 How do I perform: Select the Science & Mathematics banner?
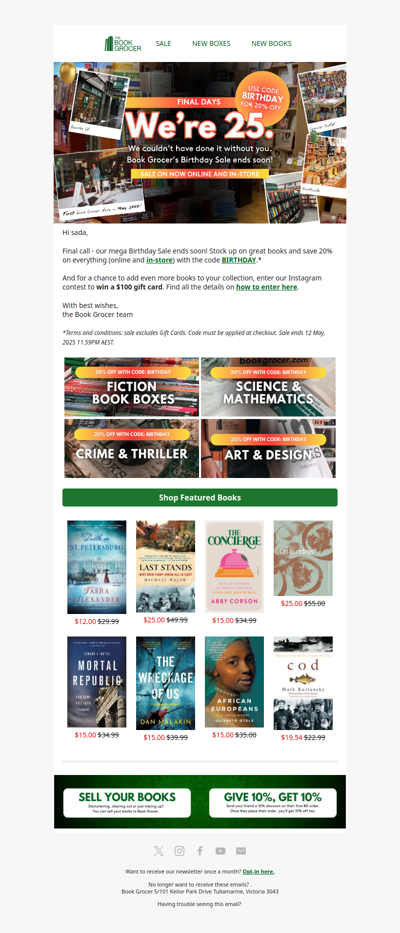click(268, 387)
